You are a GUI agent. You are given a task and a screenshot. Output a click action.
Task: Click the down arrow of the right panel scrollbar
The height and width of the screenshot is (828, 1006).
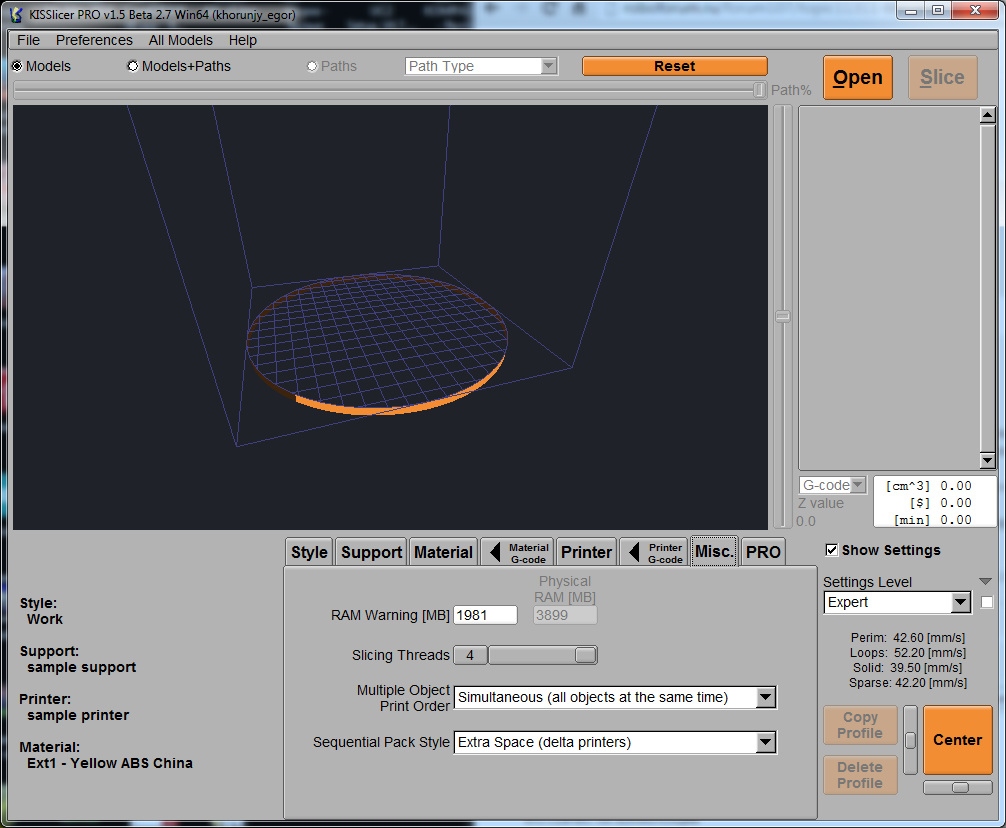pos(987,461)
